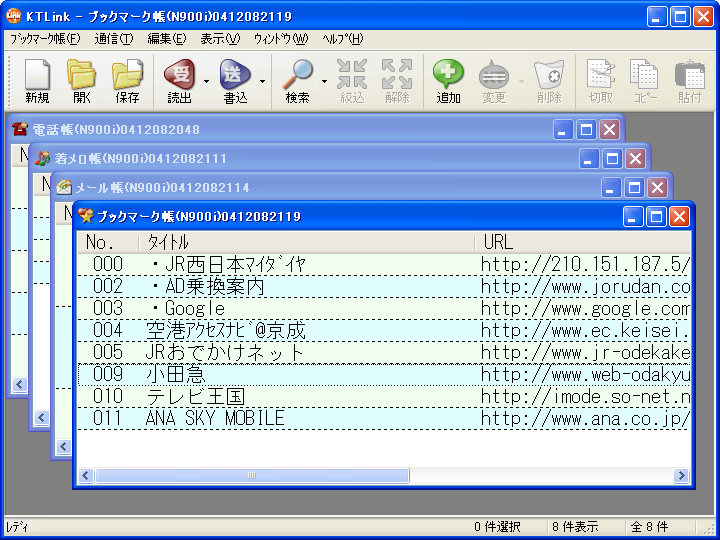The image size is (720, 540).
Task: Click URL cell http://www.ana.co.jp/
Action: tap(585, 418)
